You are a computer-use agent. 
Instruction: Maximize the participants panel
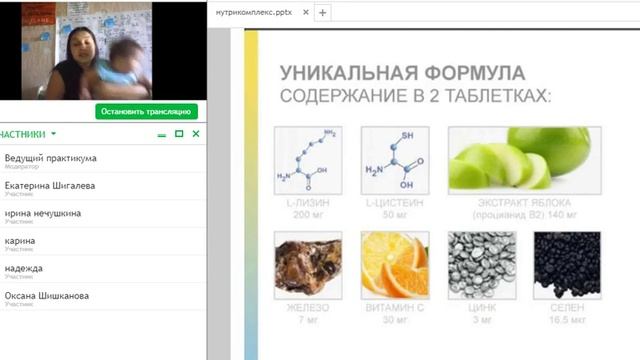pyautogui.click(x=179, y=133)
